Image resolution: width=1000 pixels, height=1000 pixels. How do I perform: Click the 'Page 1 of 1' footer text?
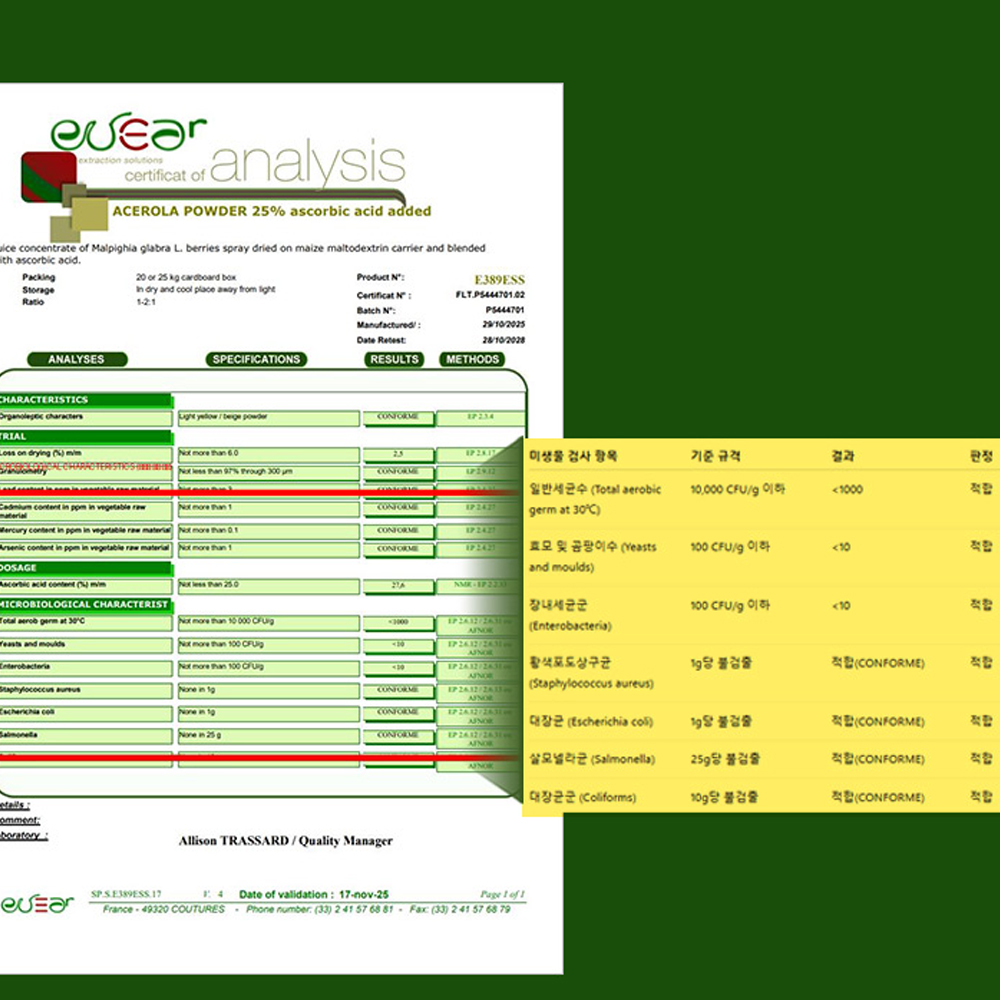pyautogui.click(x=503, y=894)
